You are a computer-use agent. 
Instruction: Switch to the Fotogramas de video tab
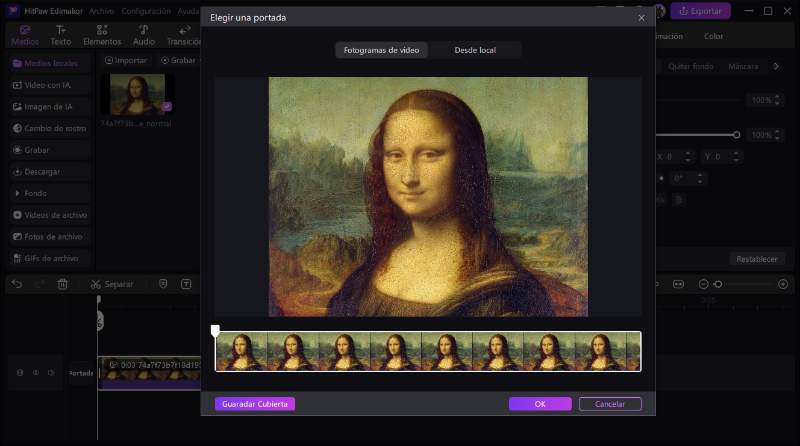pos(381,50)
